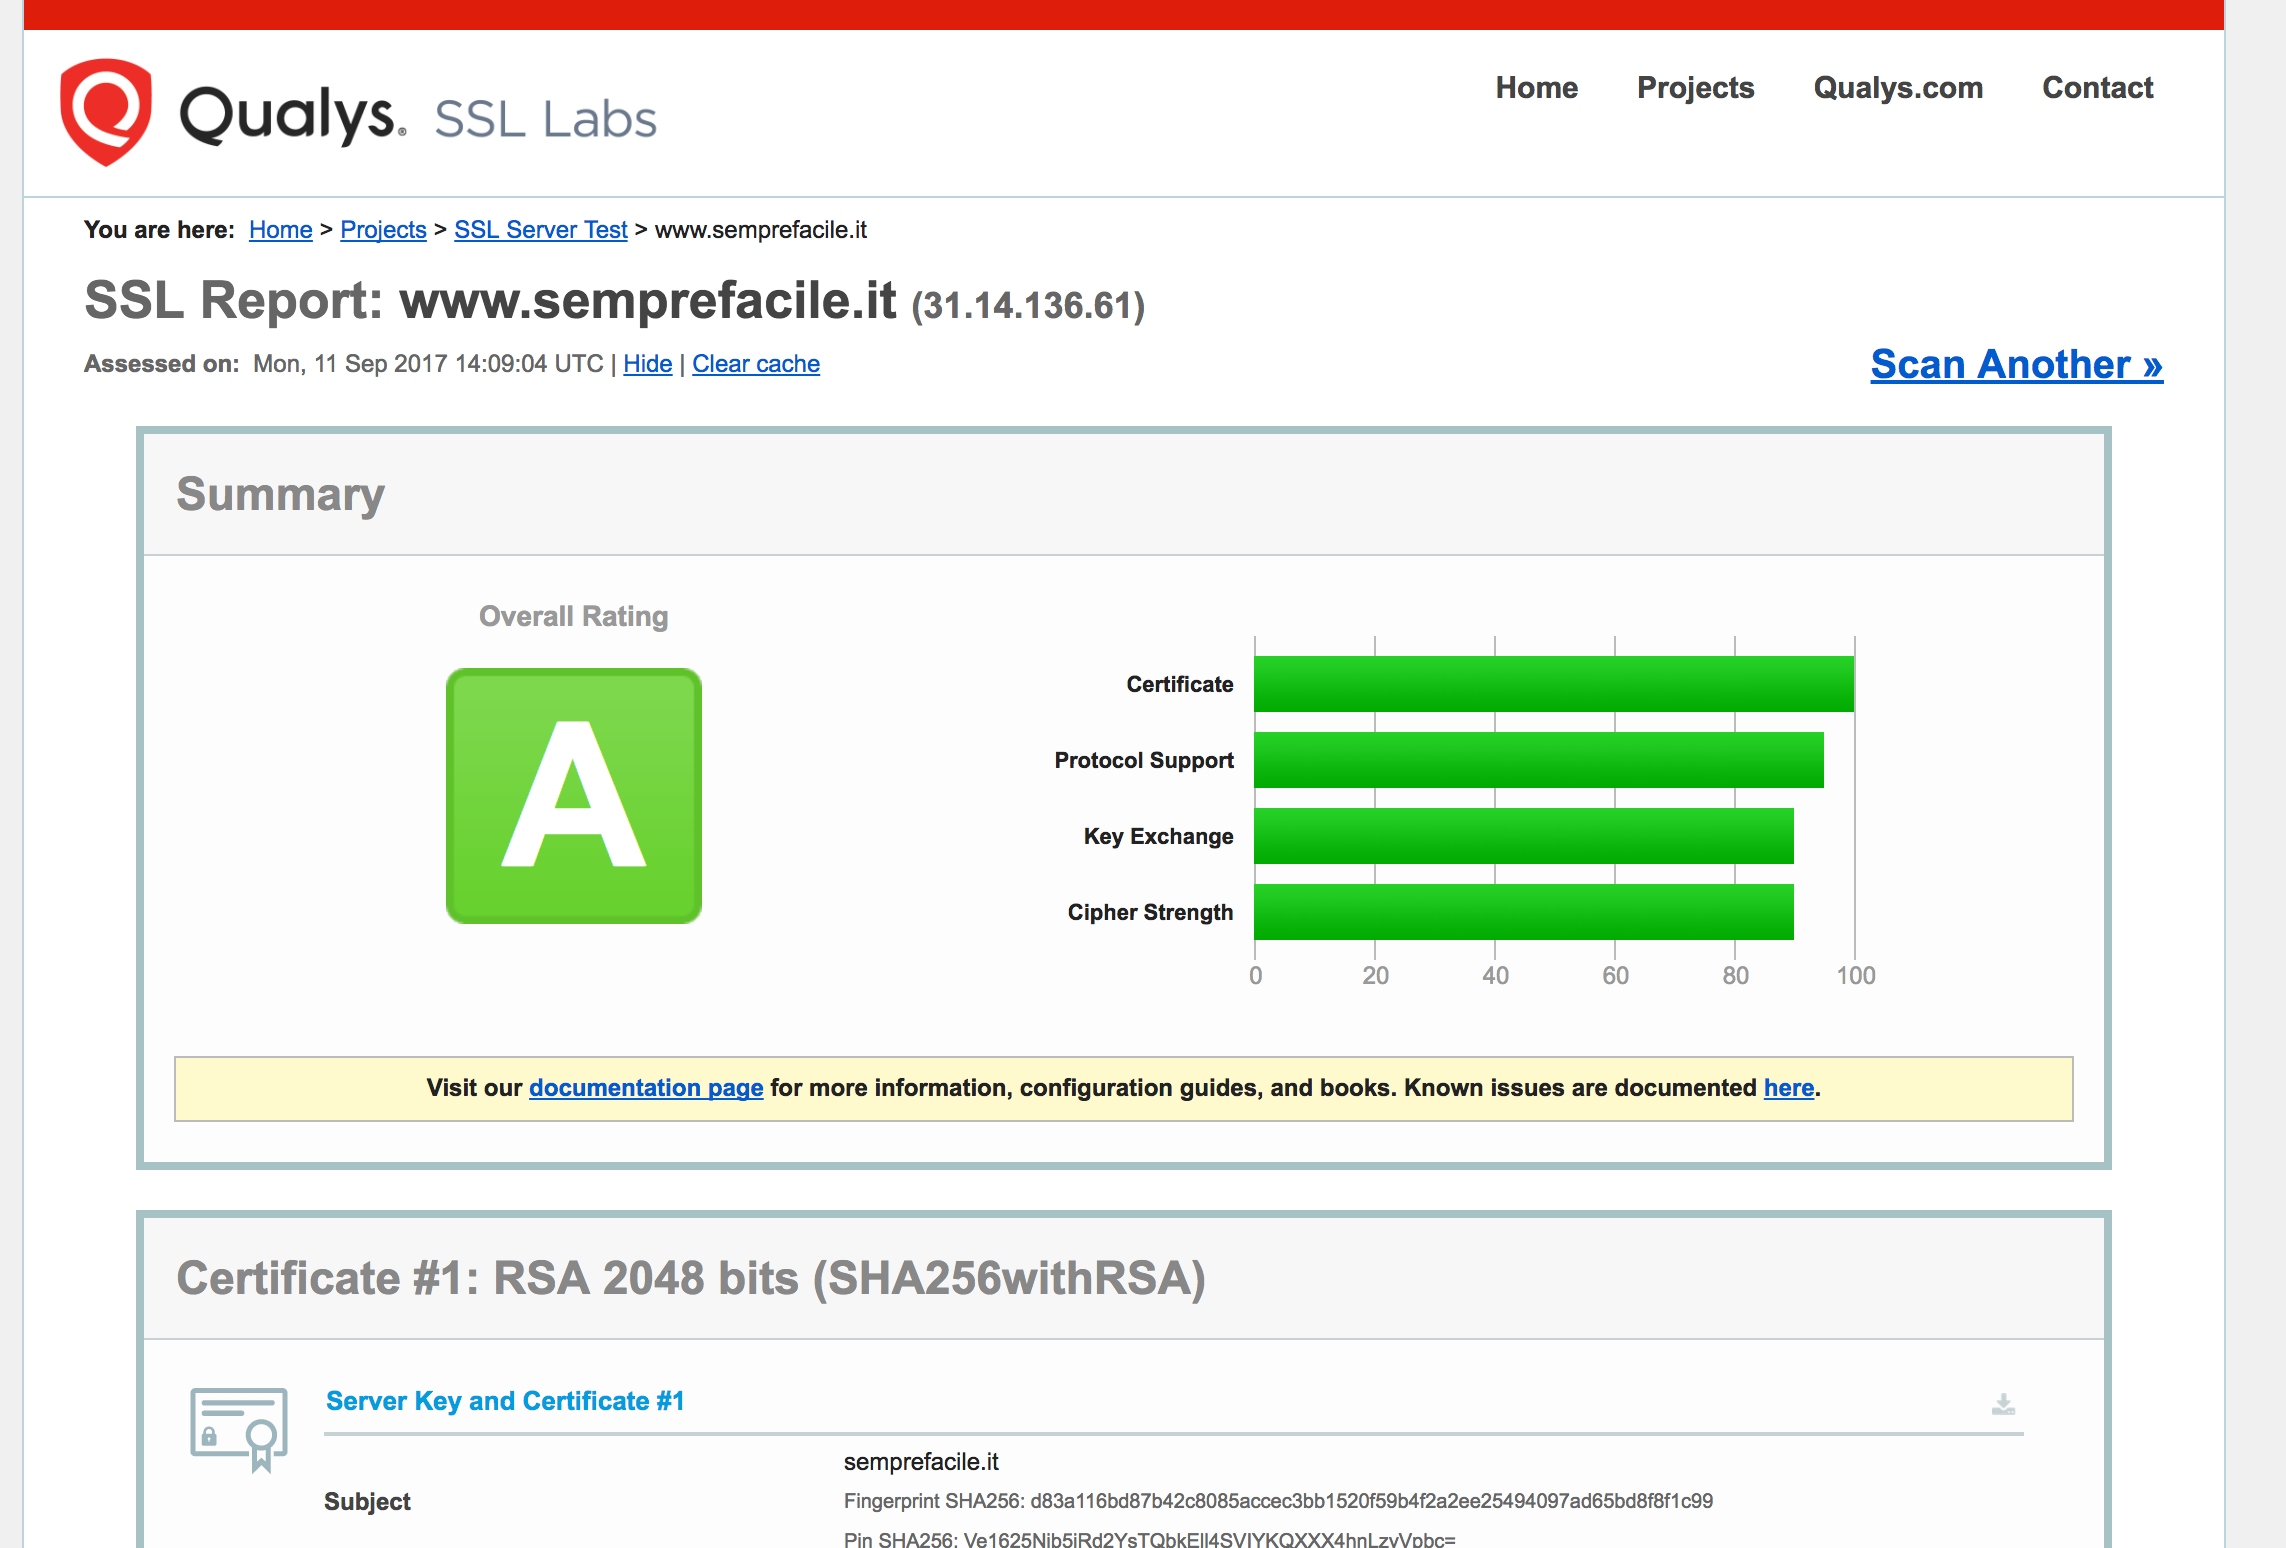
Task: Open the Home navigation menu item
Action: 1537,88
